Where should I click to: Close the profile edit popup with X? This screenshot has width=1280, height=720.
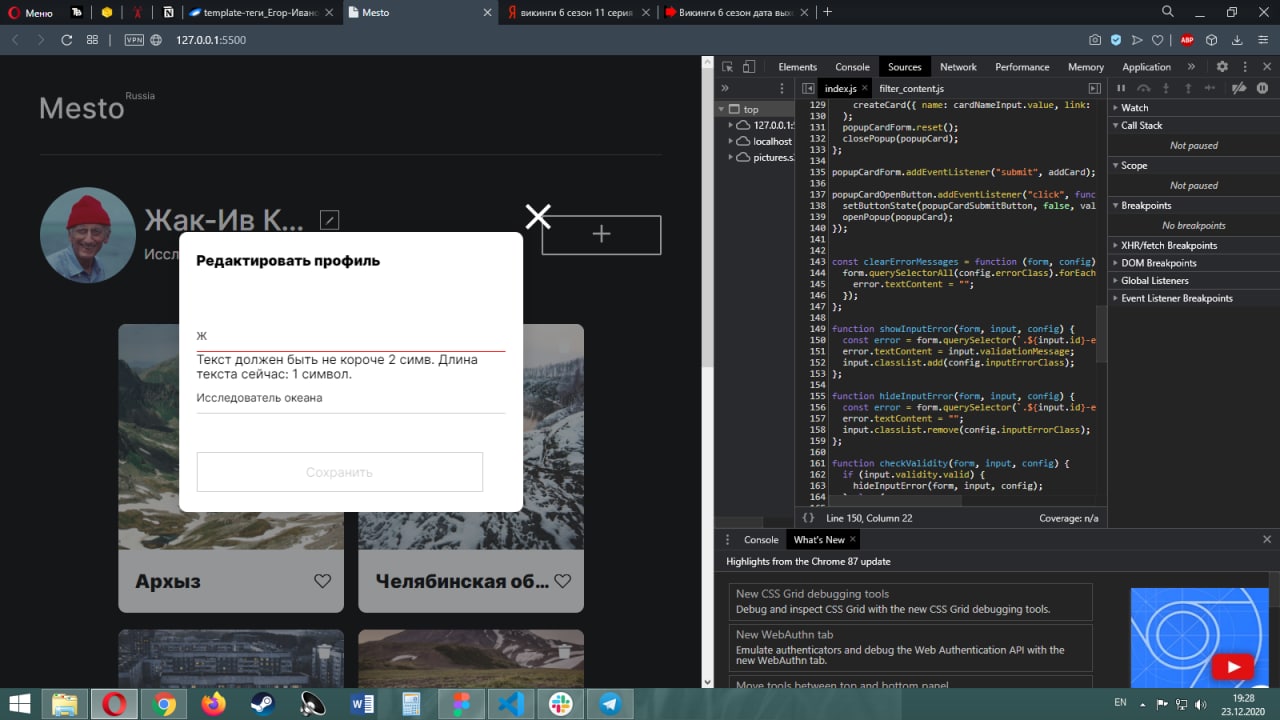[x=538, y=216]
